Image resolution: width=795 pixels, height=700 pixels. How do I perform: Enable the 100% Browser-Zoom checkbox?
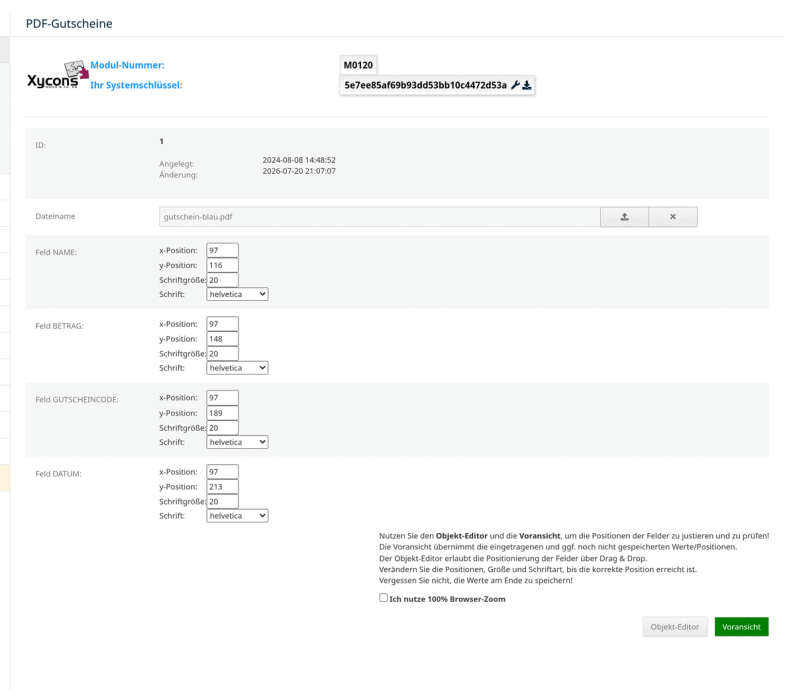[383, 598]
